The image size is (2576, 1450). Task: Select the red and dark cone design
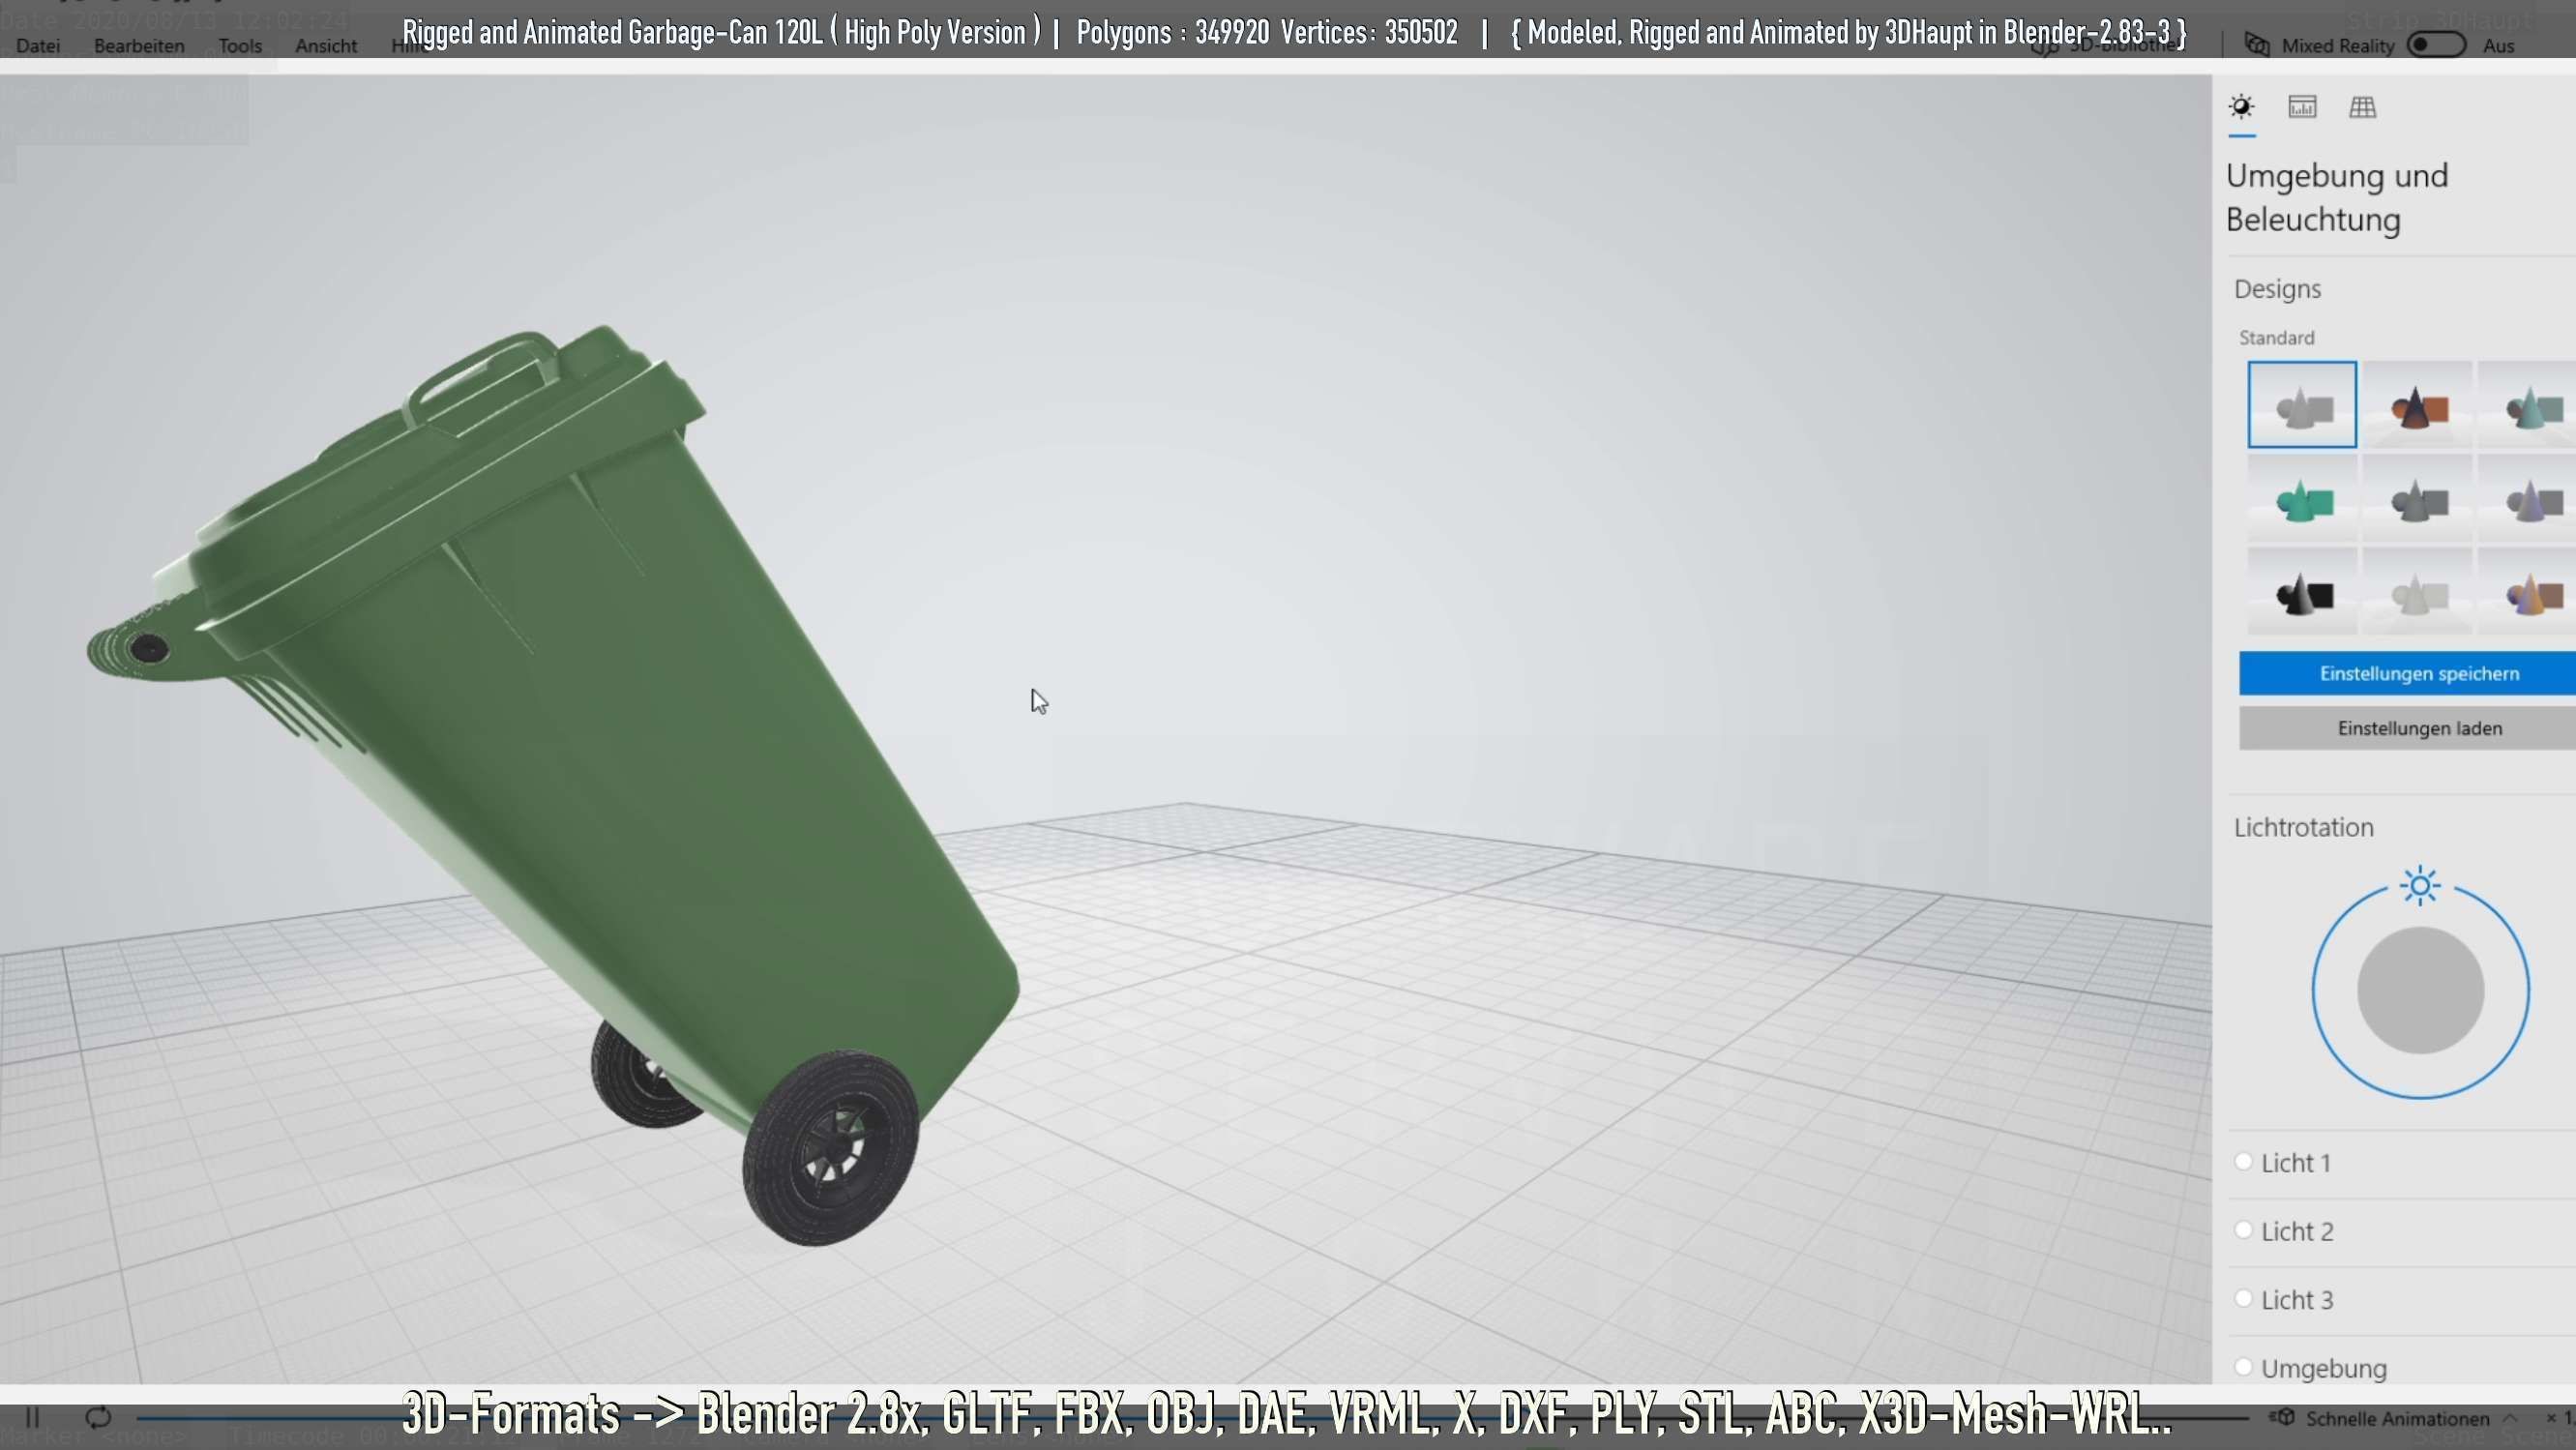click(2418, 404)
